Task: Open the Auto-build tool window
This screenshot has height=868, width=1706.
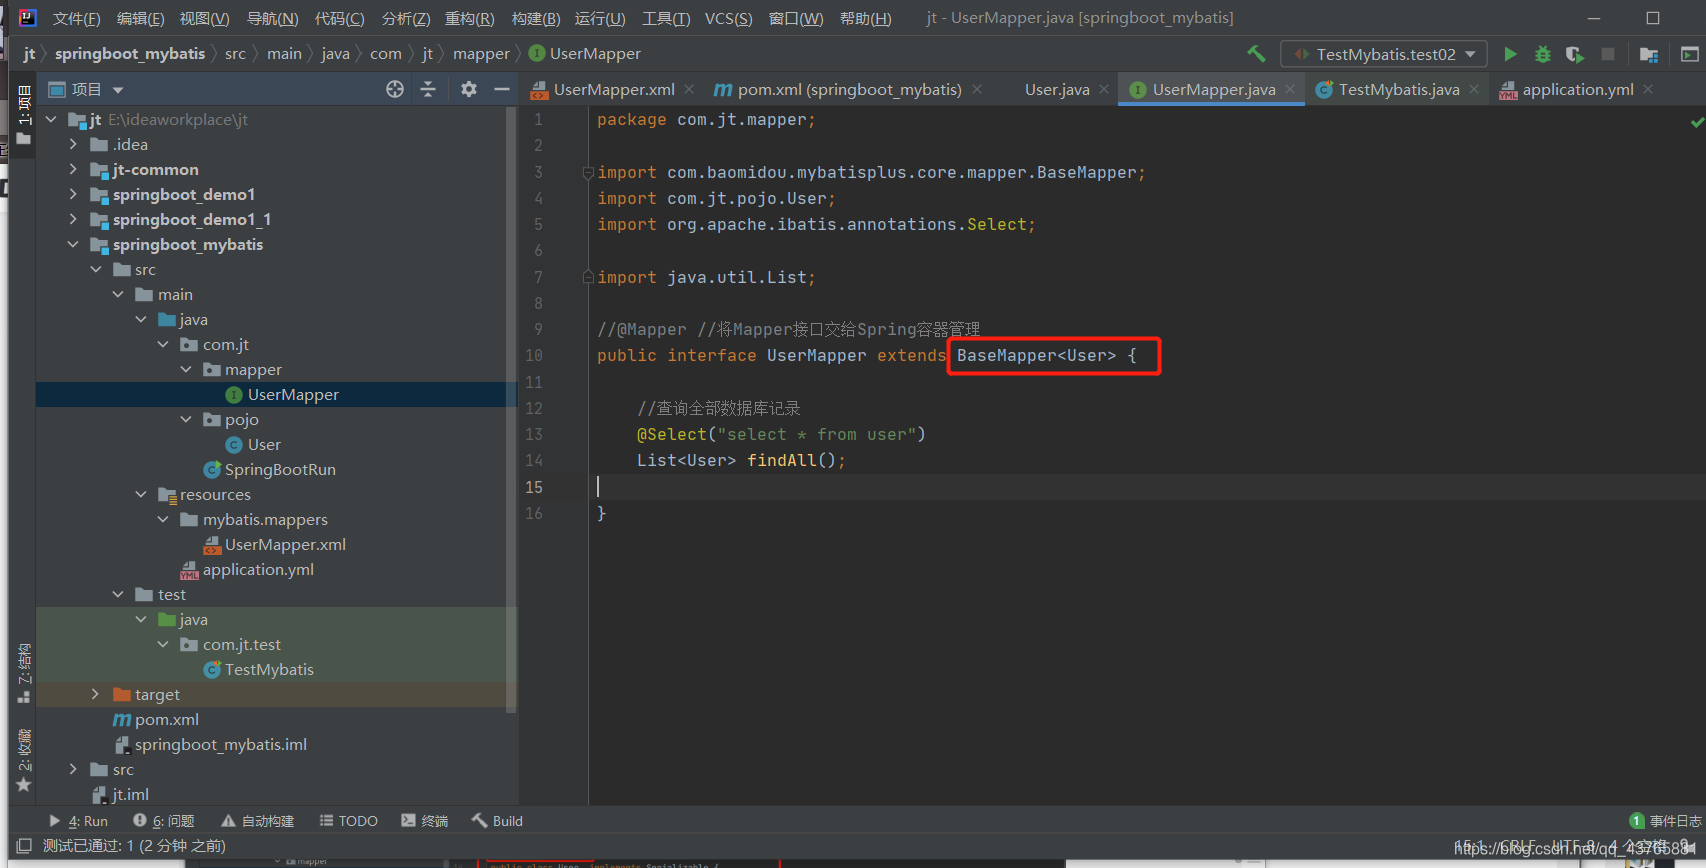Action: pyautogui.click(x=257, y=821)
